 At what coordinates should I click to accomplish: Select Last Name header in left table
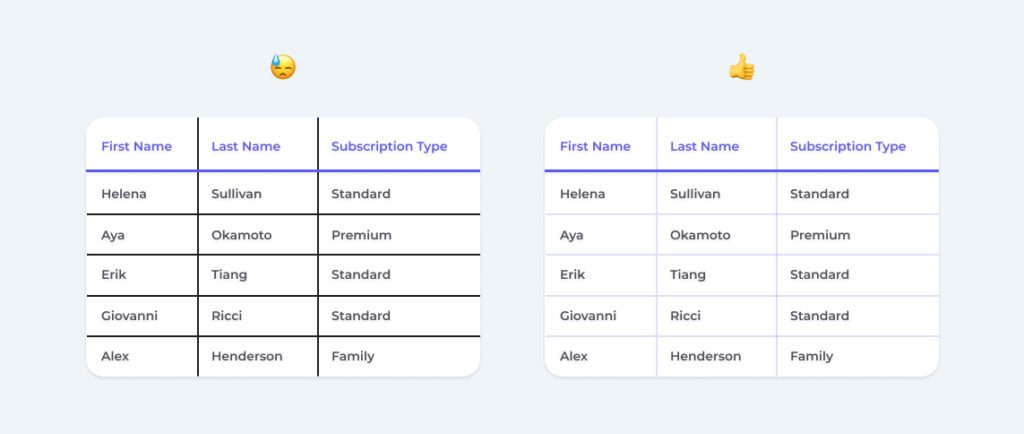tap(246, 146)
